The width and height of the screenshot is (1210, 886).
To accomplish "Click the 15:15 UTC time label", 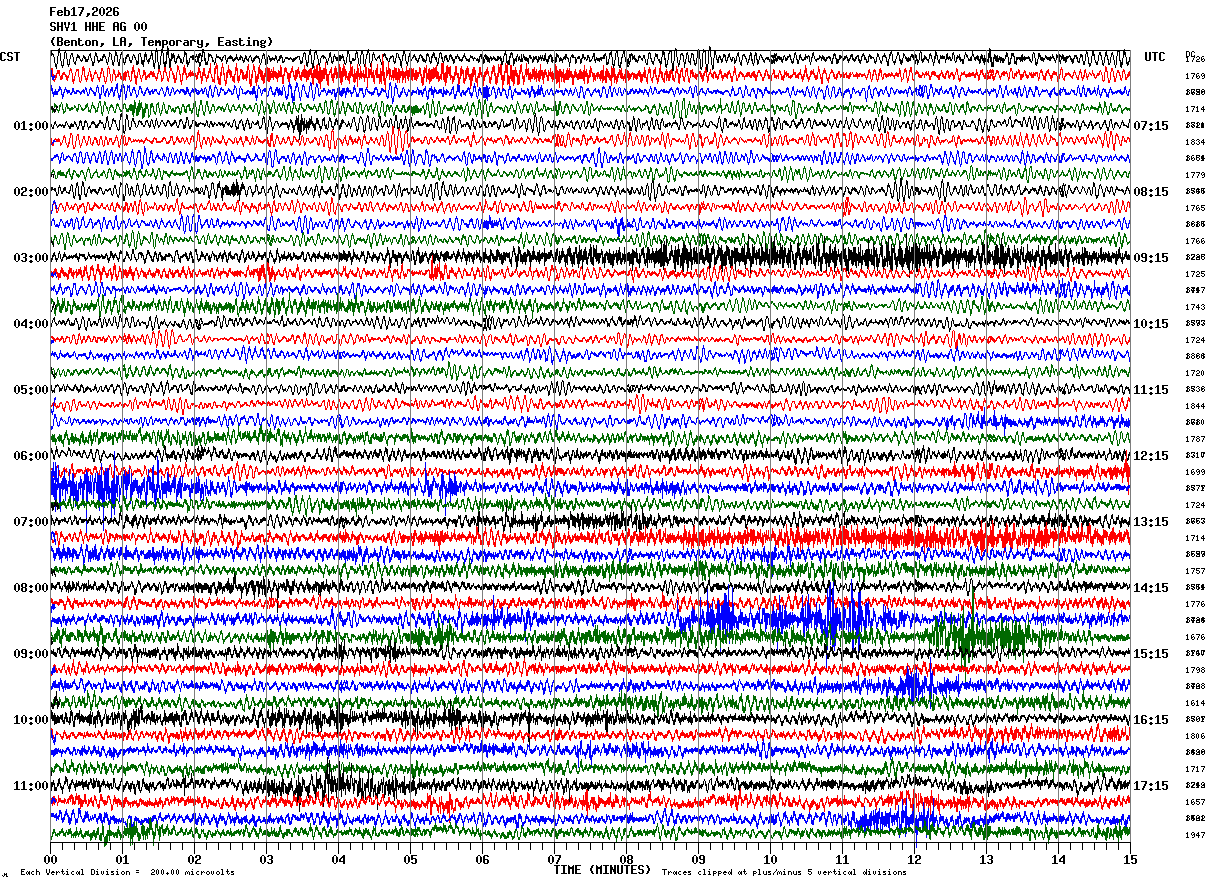I will click(x=1152, y=654).
